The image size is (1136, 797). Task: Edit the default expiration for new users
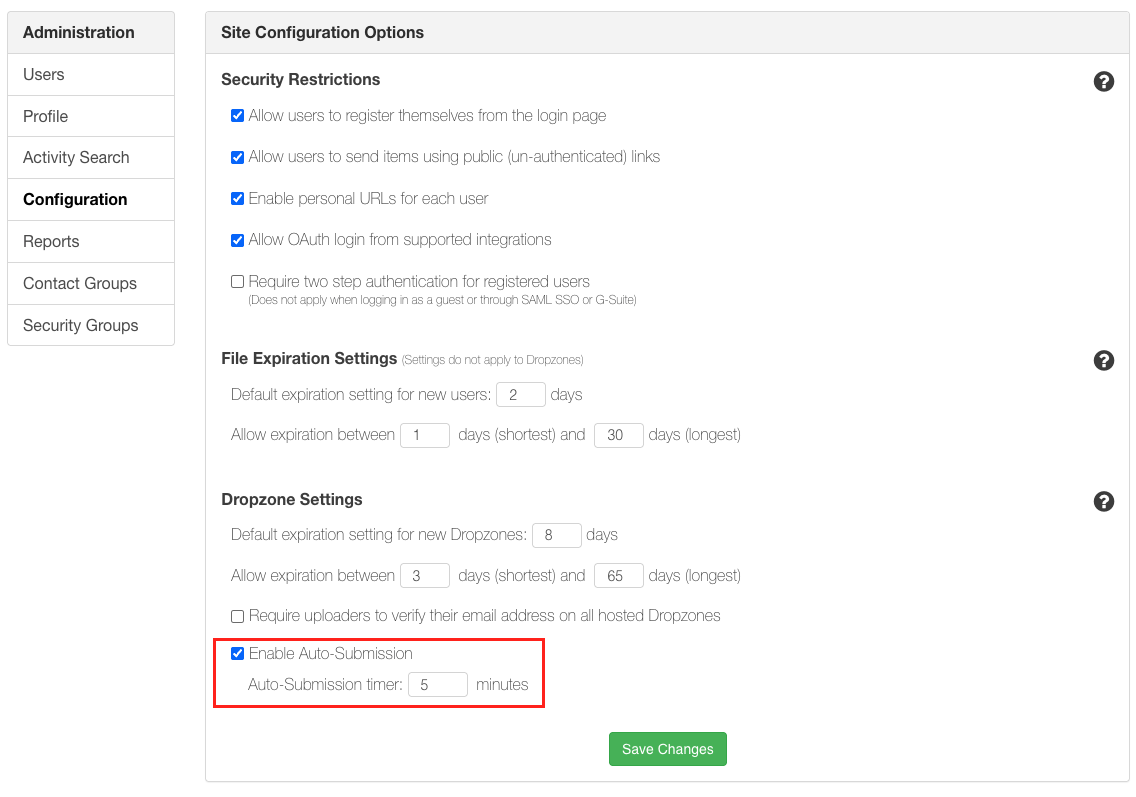(520, 394)
